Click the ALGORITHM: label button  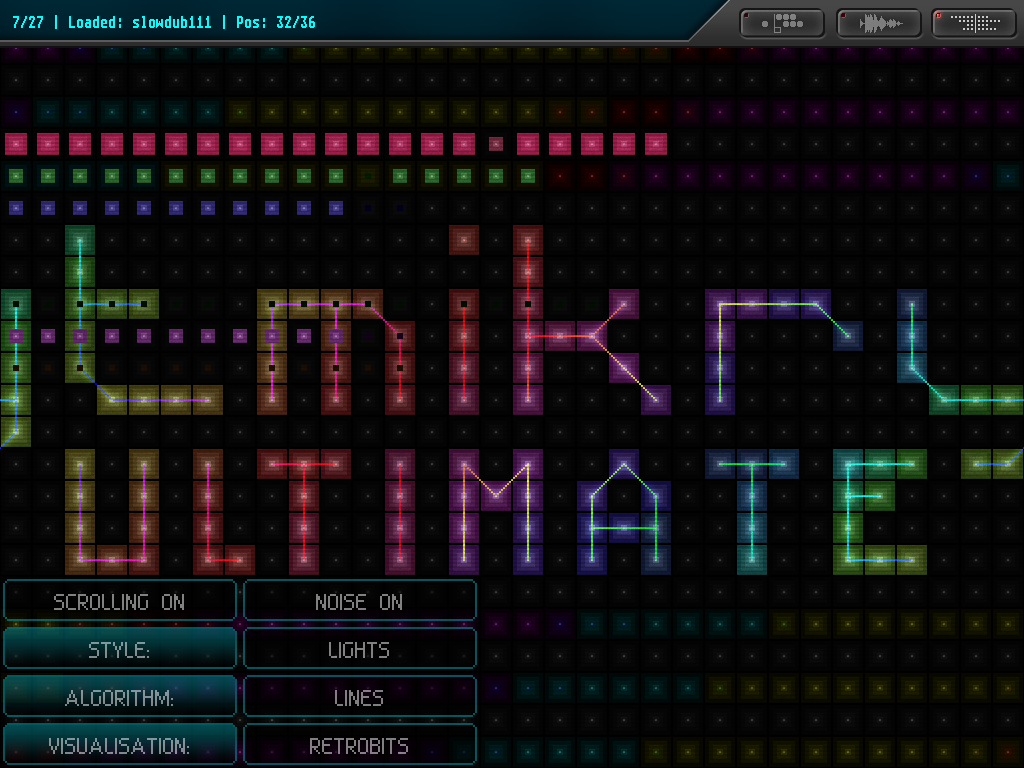(120, 697)
